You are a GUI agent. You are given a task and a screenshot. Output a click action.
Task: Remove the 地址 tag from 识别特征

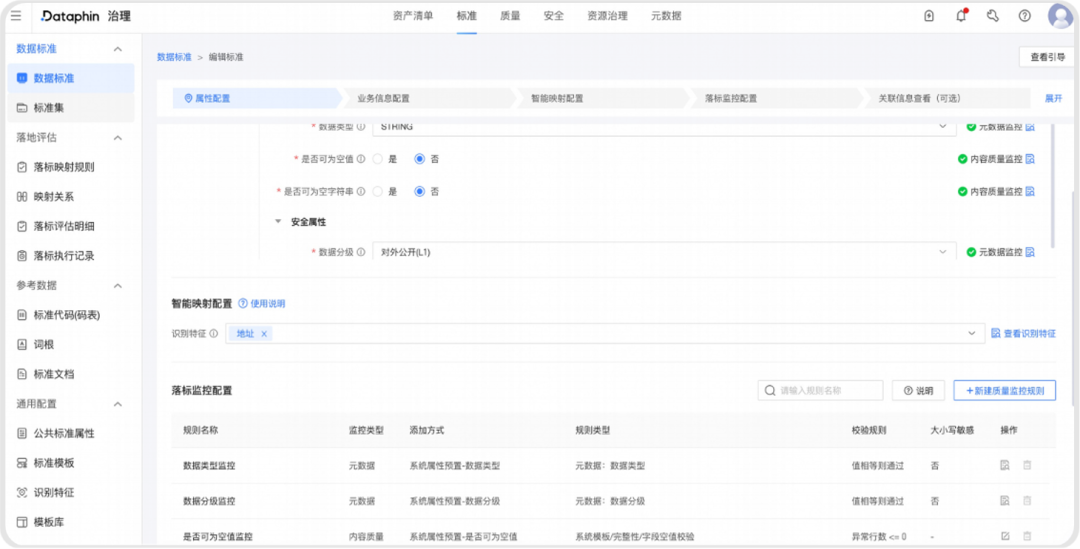click(264, 333)
